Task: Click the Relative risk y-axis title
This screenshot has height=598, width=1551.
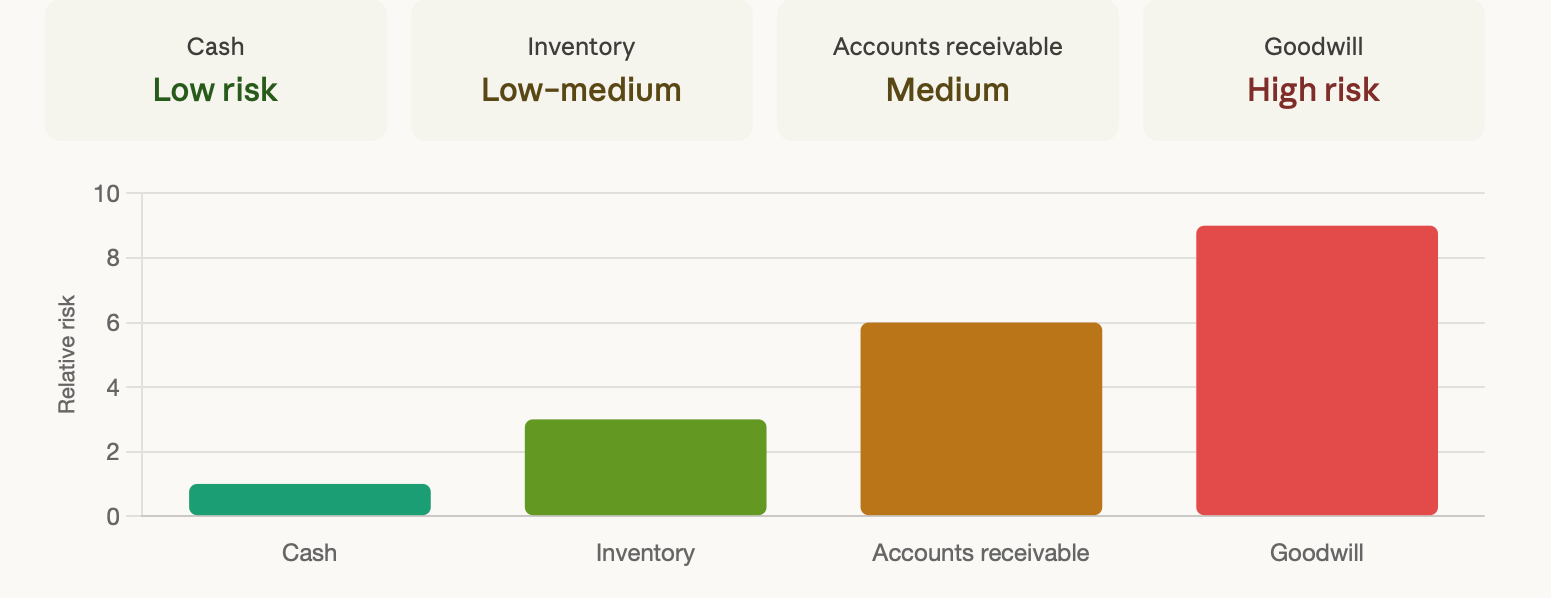Action: 67,354
